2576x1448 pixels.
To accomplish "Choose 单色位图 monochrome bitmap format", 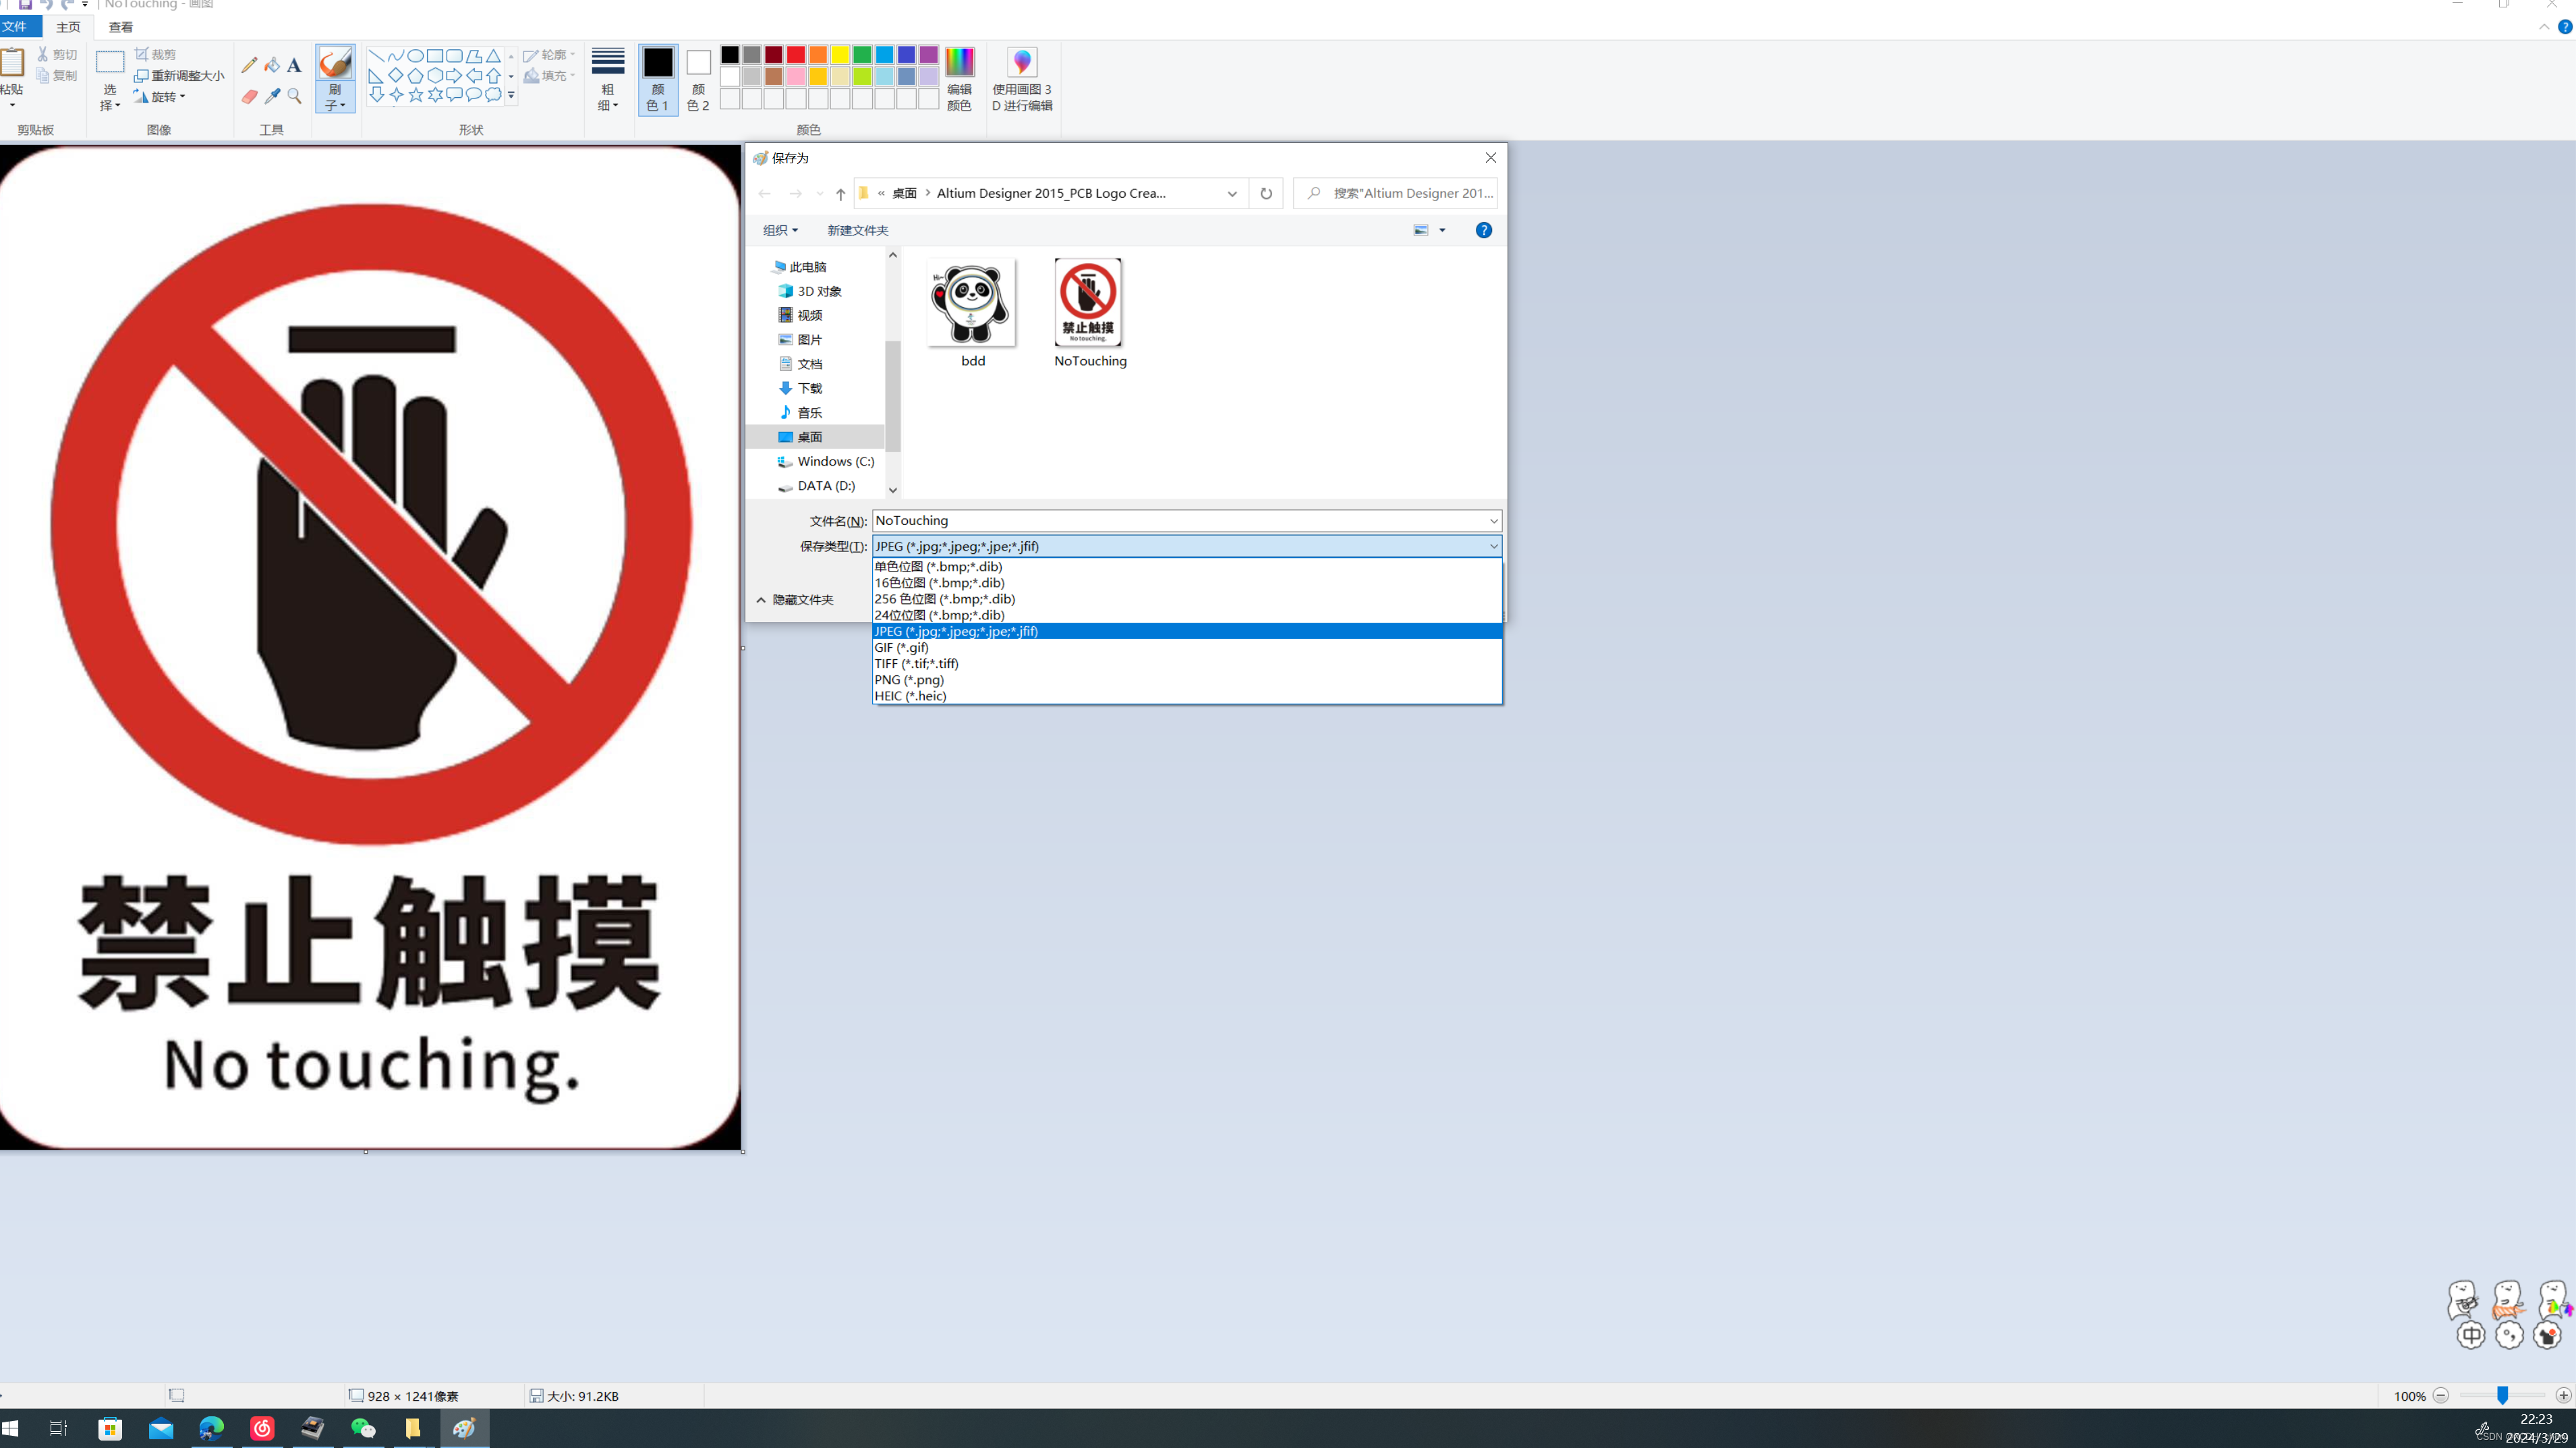I will (1187, 566).
